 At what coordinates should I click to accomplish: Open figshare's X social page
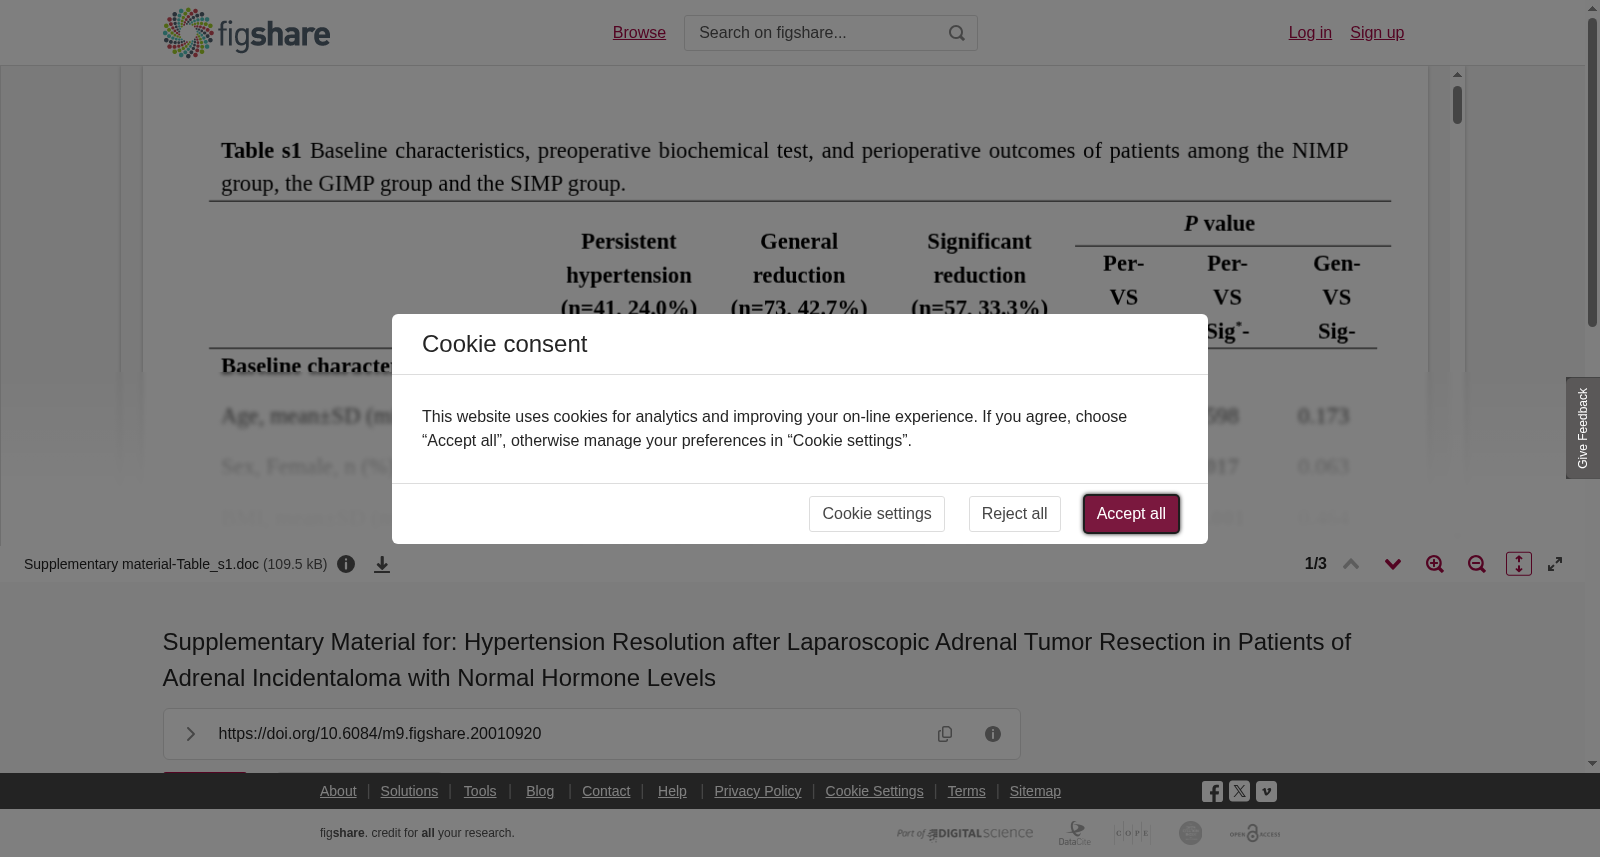(1239, 791)
